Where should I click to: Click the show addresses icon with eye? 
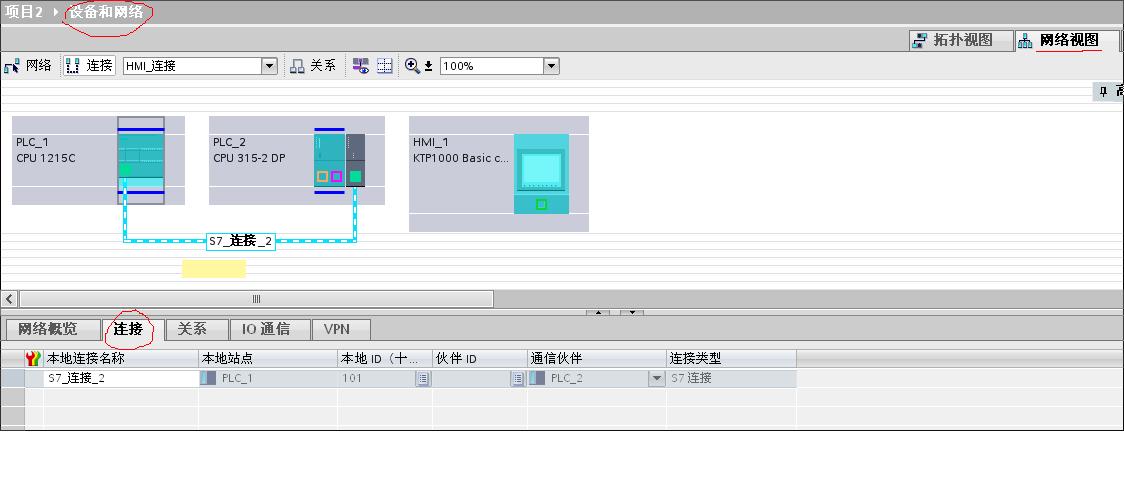[x=361, y=66]
